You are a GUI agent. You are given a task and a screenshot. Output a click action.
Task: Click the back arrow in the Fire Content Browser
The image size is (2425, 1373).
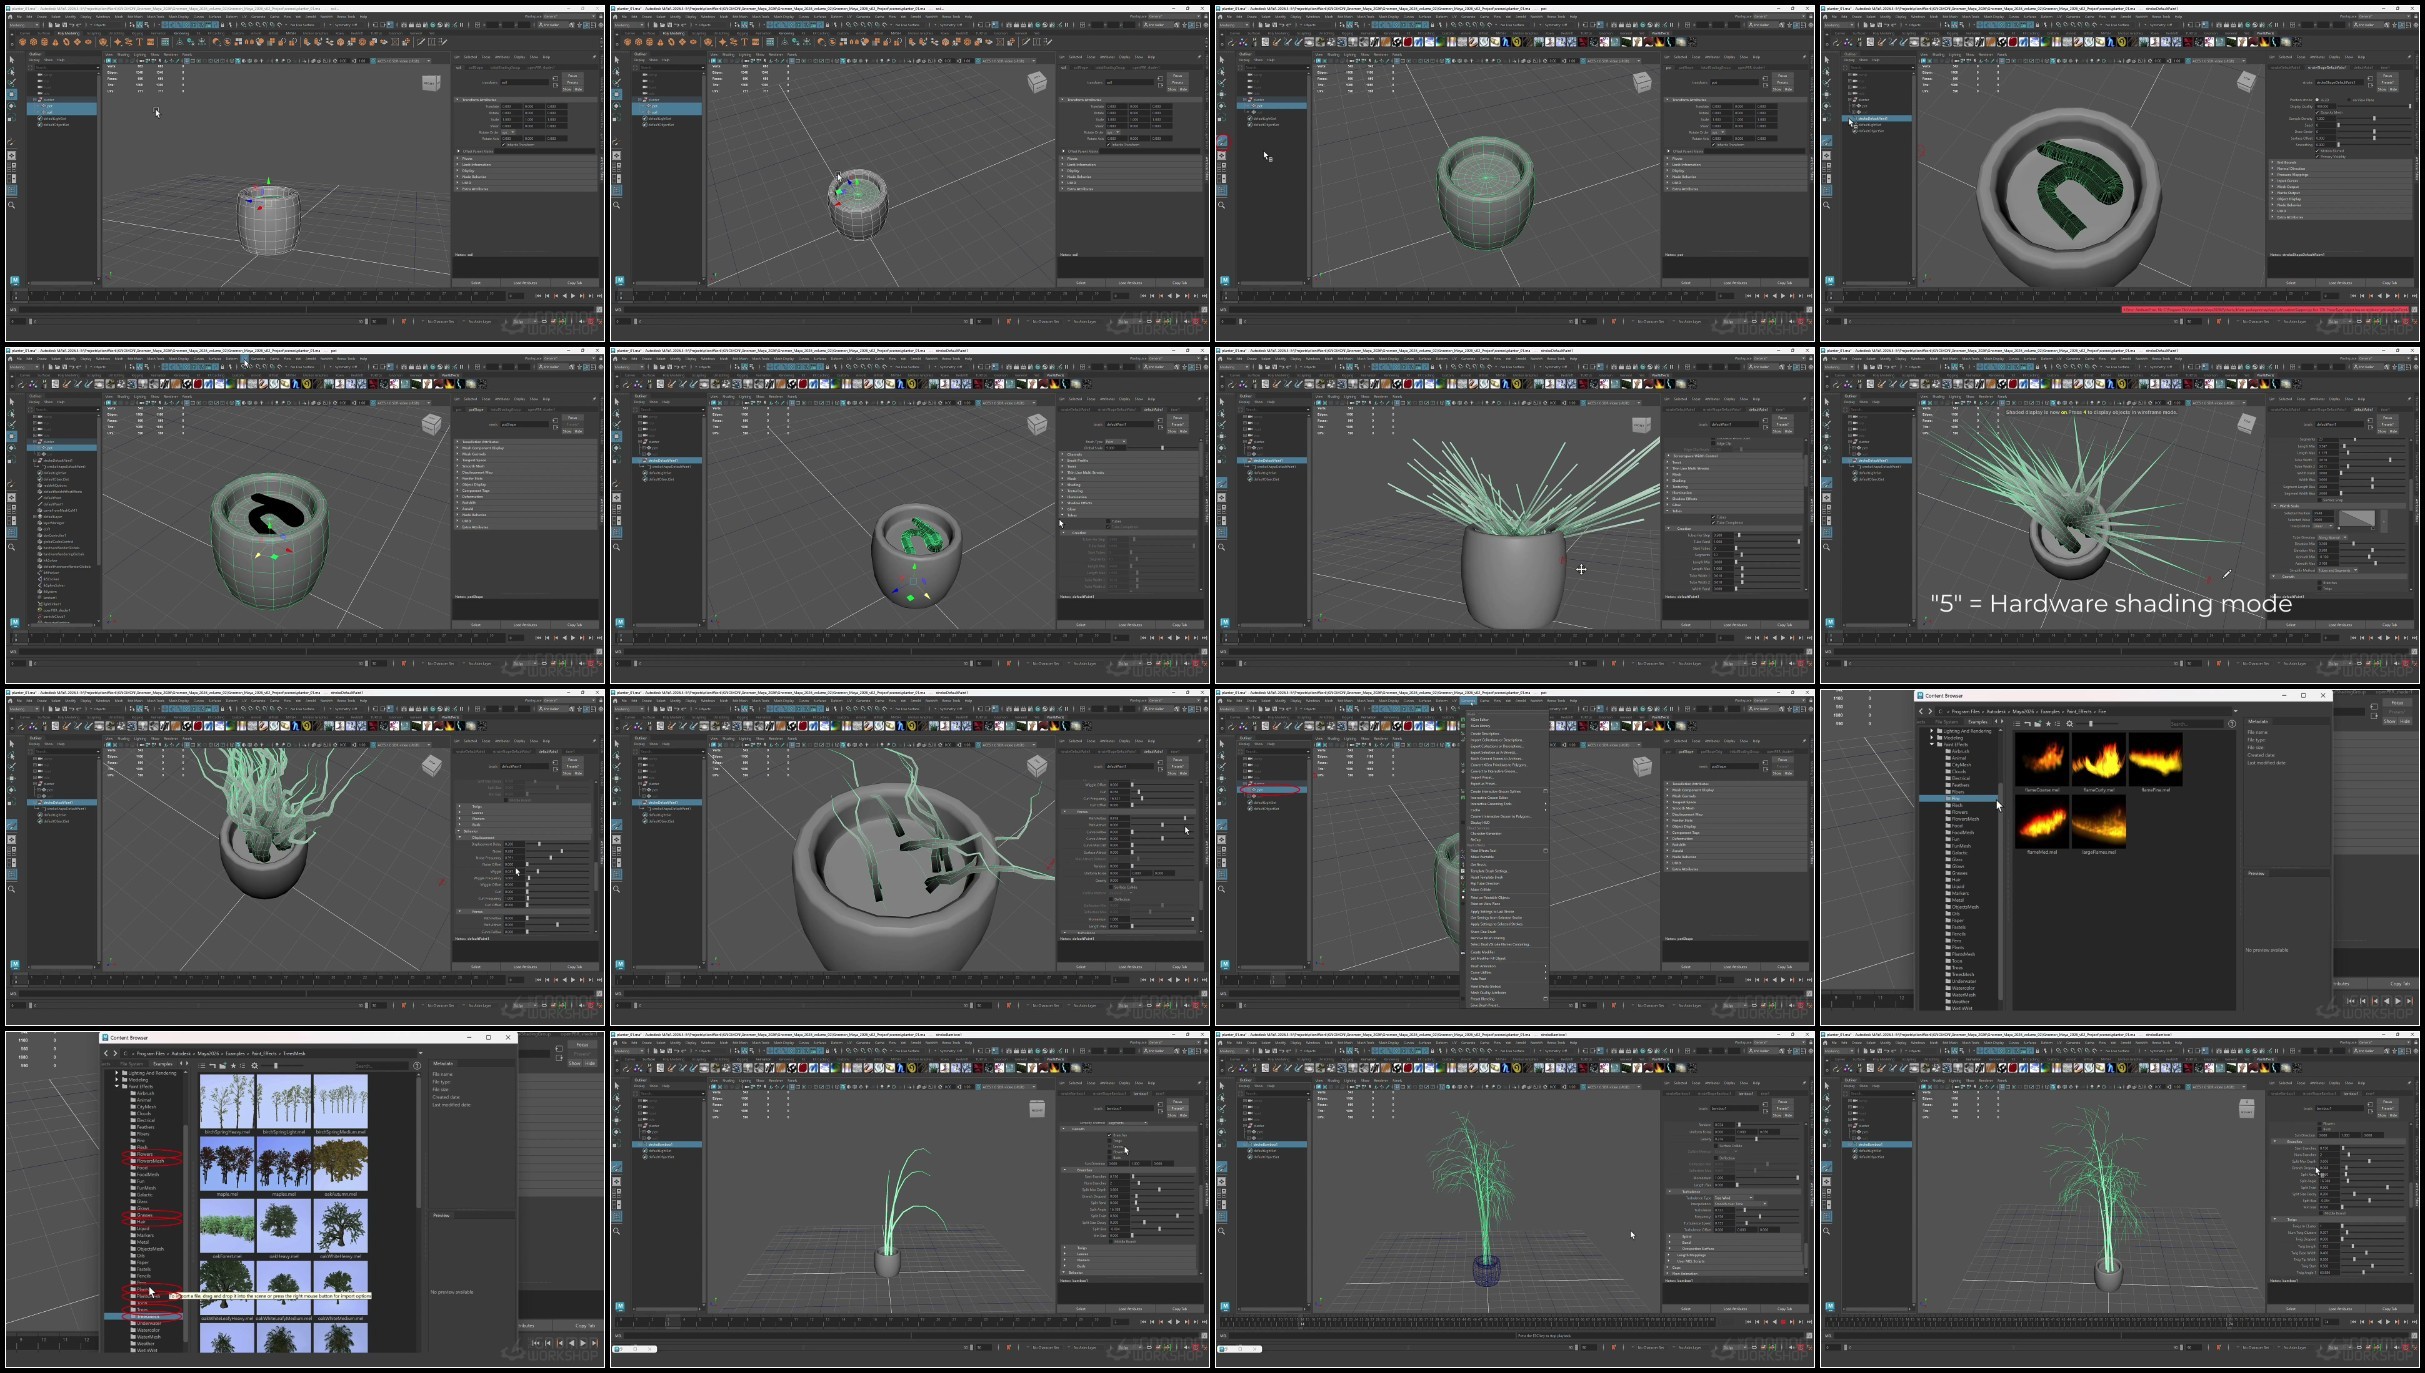[1921, 711]
